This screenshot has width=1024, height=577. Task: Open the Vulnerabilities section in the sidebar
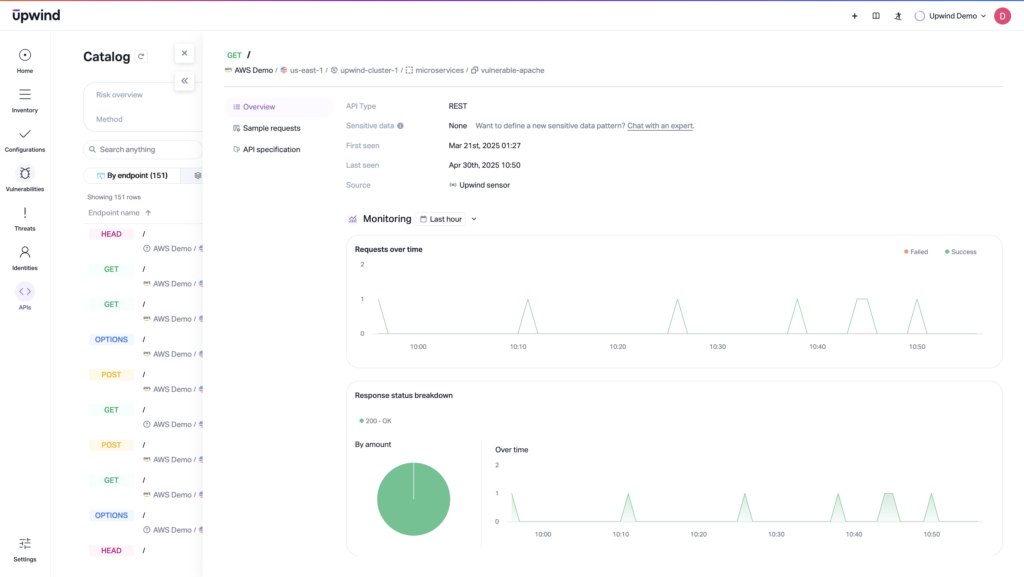click(x=24, y=175)
